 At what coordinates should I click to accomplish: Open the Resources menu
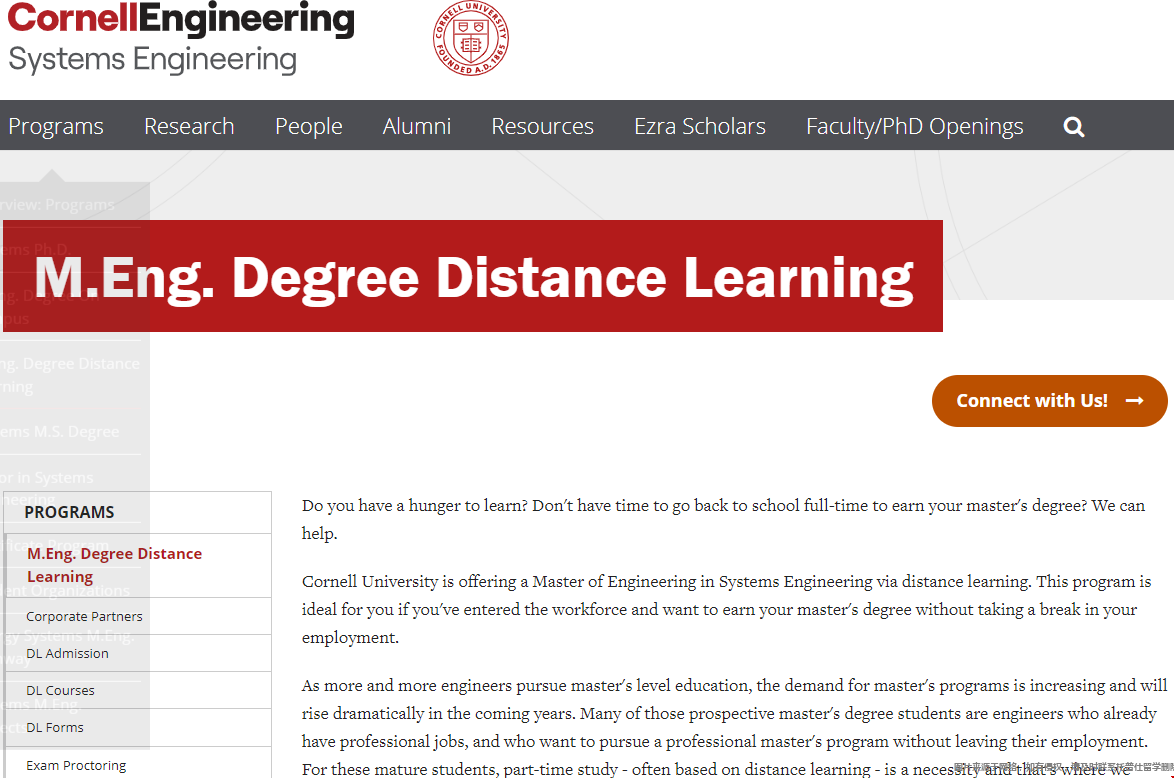[543, 126]
